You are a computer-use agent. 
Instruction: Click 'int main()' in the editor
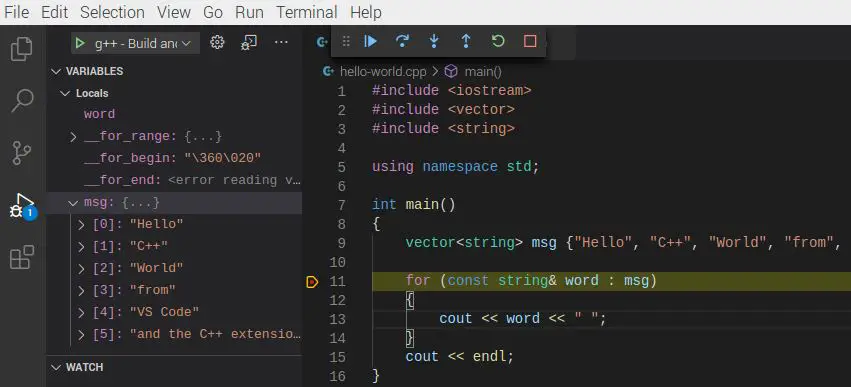tap(414, 205)
